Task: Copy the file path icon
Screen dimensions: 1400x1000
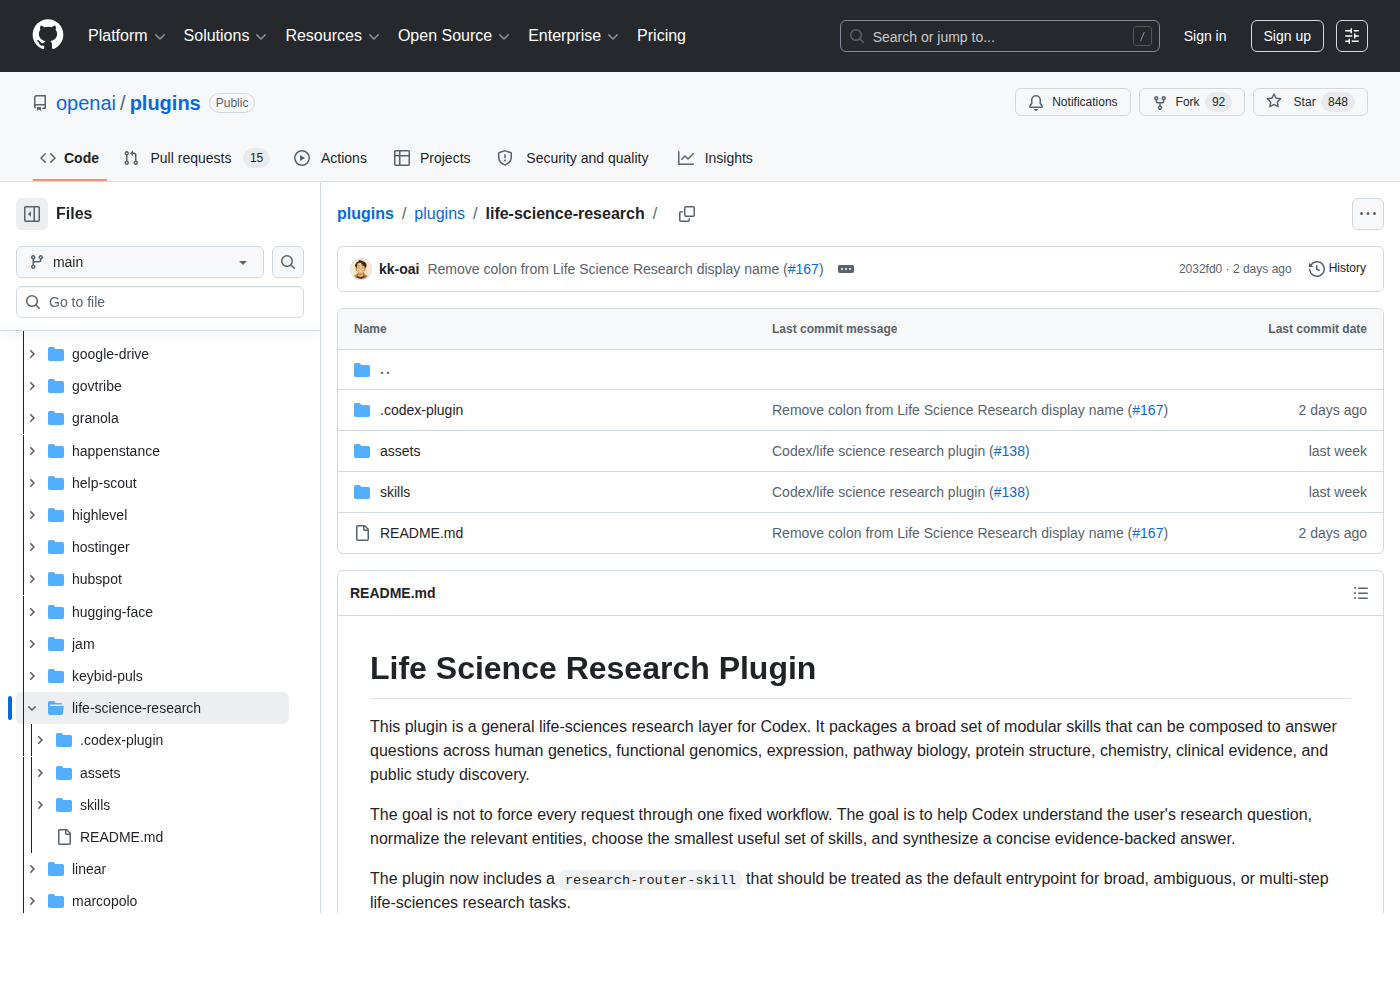Action: coord(687,214)
